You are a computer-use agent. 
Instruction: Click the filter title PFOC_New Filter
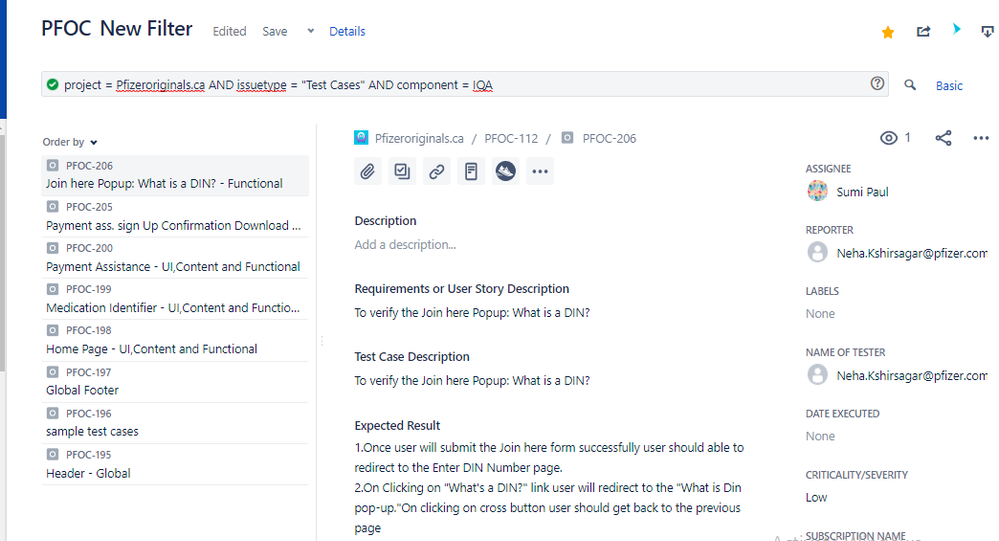click(x=117, y=29)
